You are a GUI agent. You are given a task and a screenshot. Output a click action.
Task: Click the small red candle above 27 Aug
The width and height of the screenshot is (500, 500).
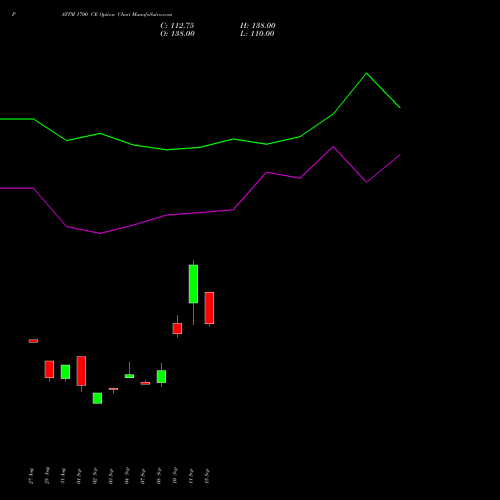[33, 341]
